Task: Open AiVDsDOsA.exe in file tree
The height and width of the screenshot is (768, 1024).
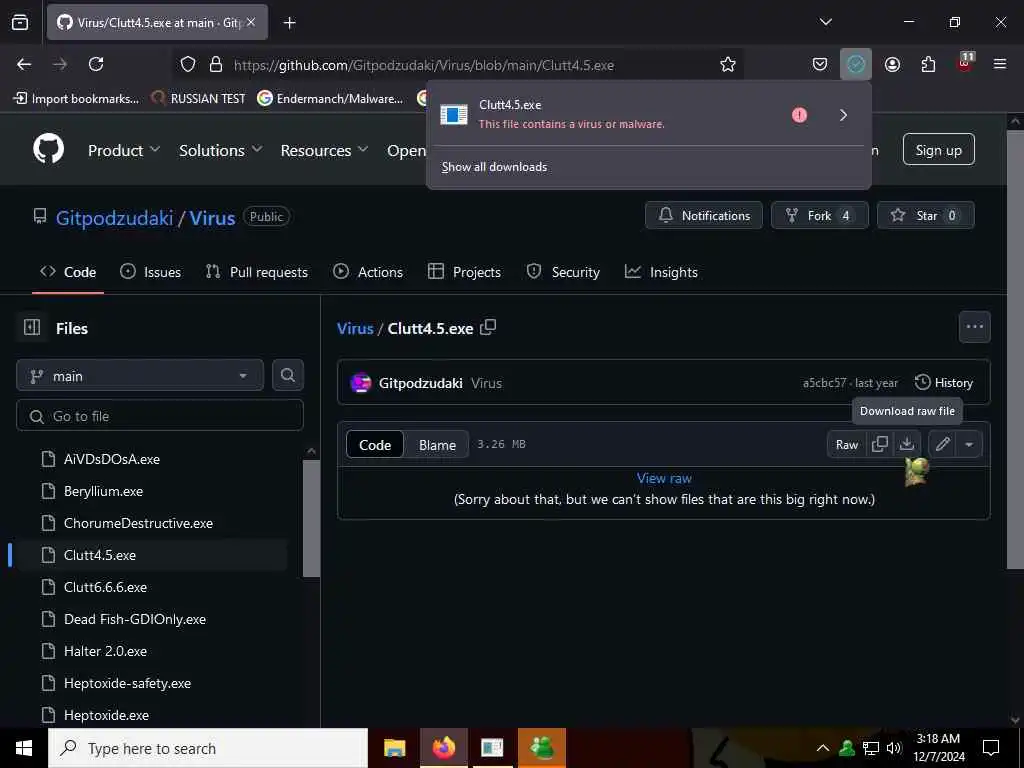Action: (112, 459)
